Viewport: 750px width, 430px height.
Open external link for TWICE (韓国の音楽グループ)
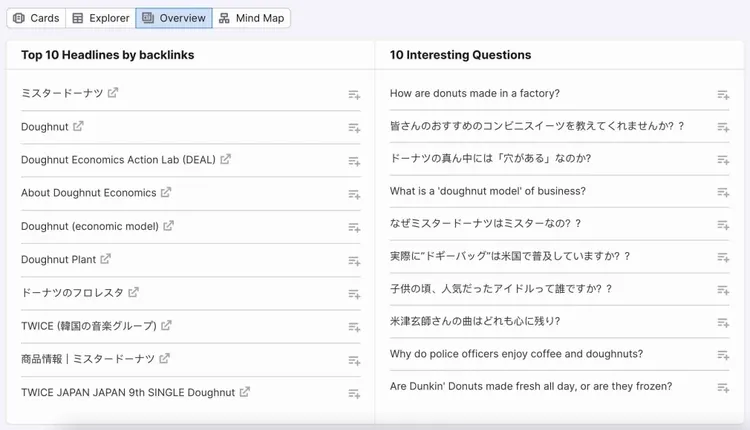point(166,325)
